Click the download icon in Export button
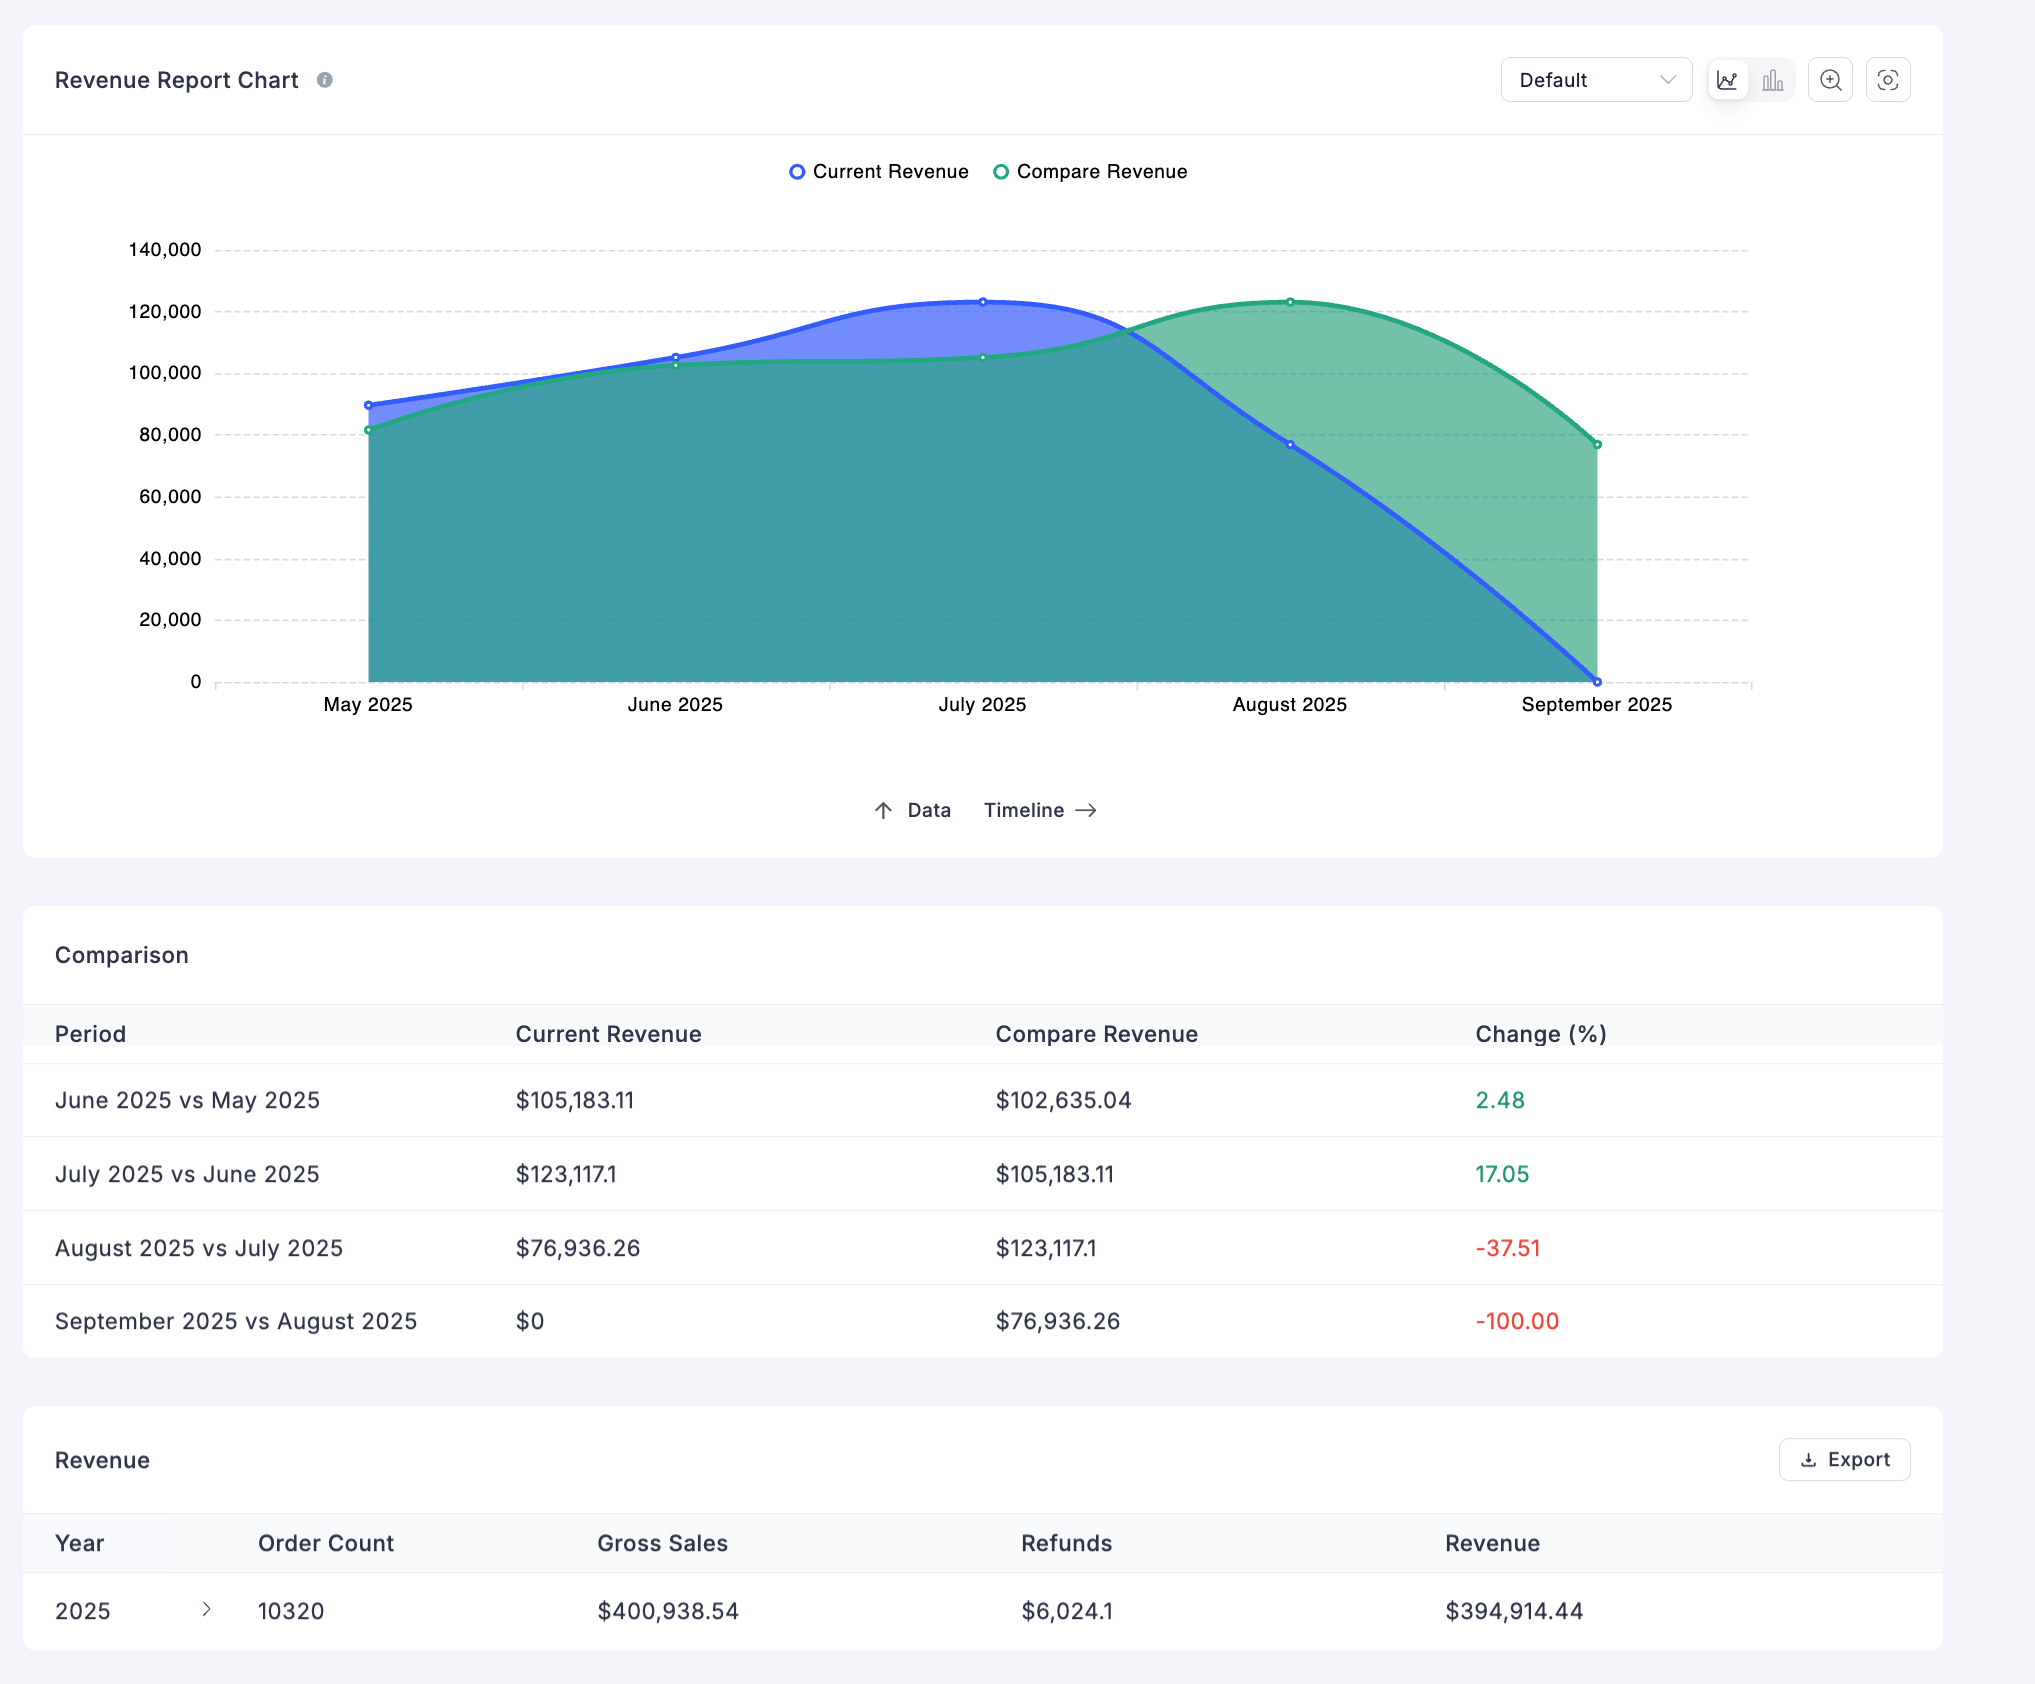The image size is (2035, 1684). (x=1808, y=1460)
